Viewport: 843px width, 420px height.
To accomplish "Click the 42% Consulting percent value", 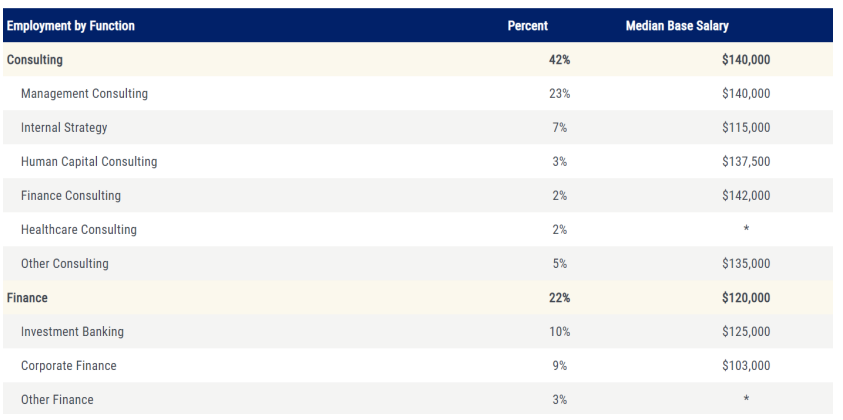I will (x=558, y=60).
